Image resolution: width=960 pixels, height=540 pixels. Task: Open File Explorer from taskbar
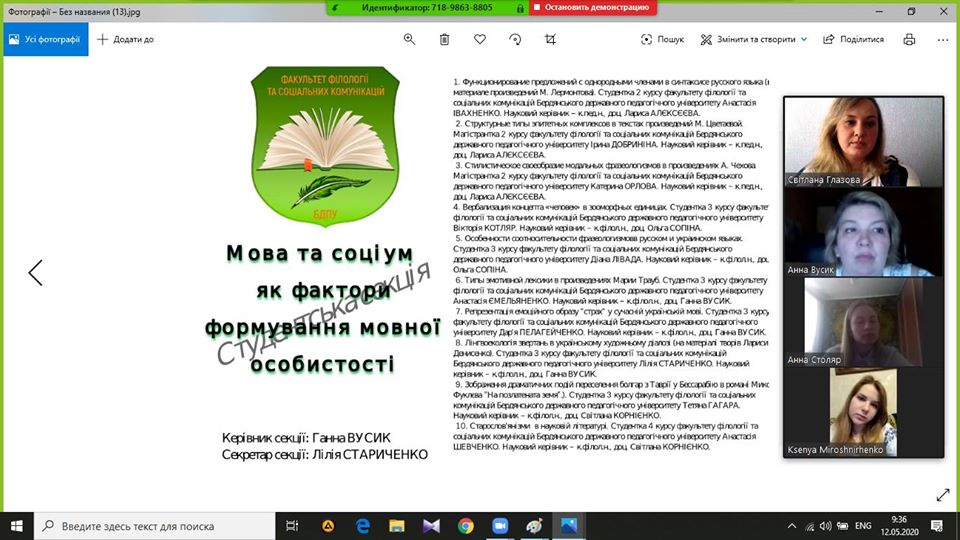pyautogui.click(x=397, y=526)
